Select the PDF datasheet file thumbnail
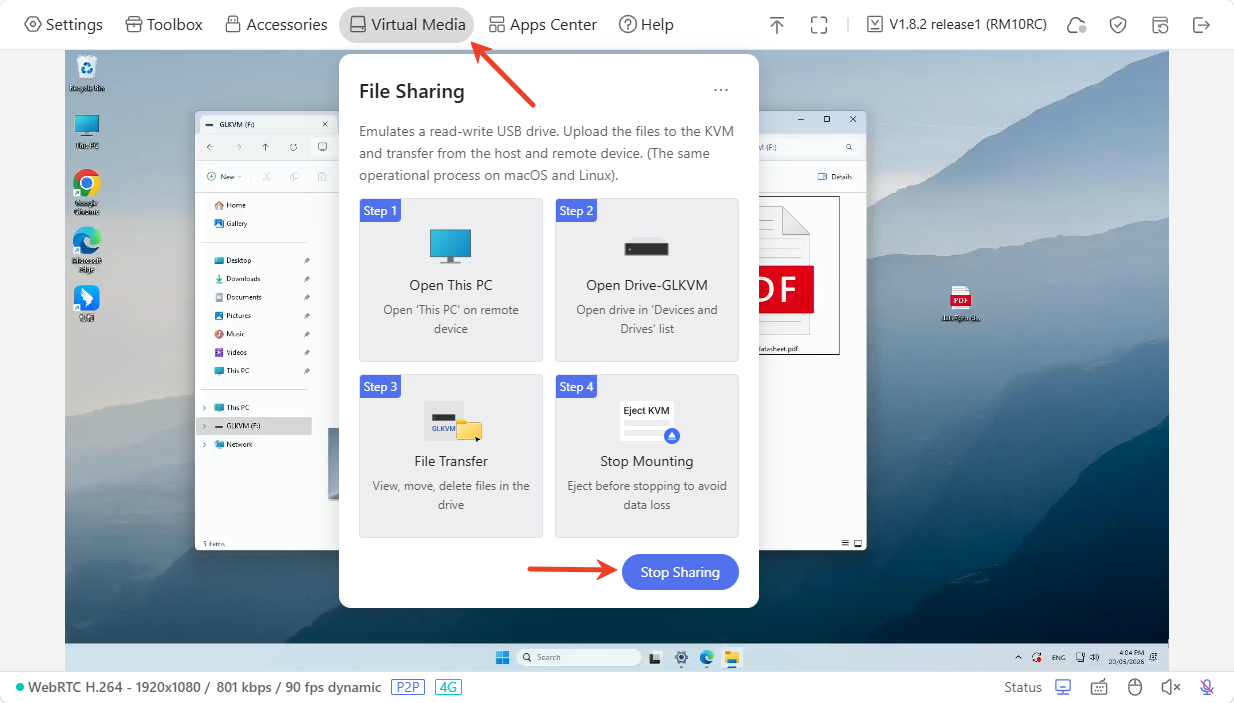1234x703 pixels. [799, 275]
